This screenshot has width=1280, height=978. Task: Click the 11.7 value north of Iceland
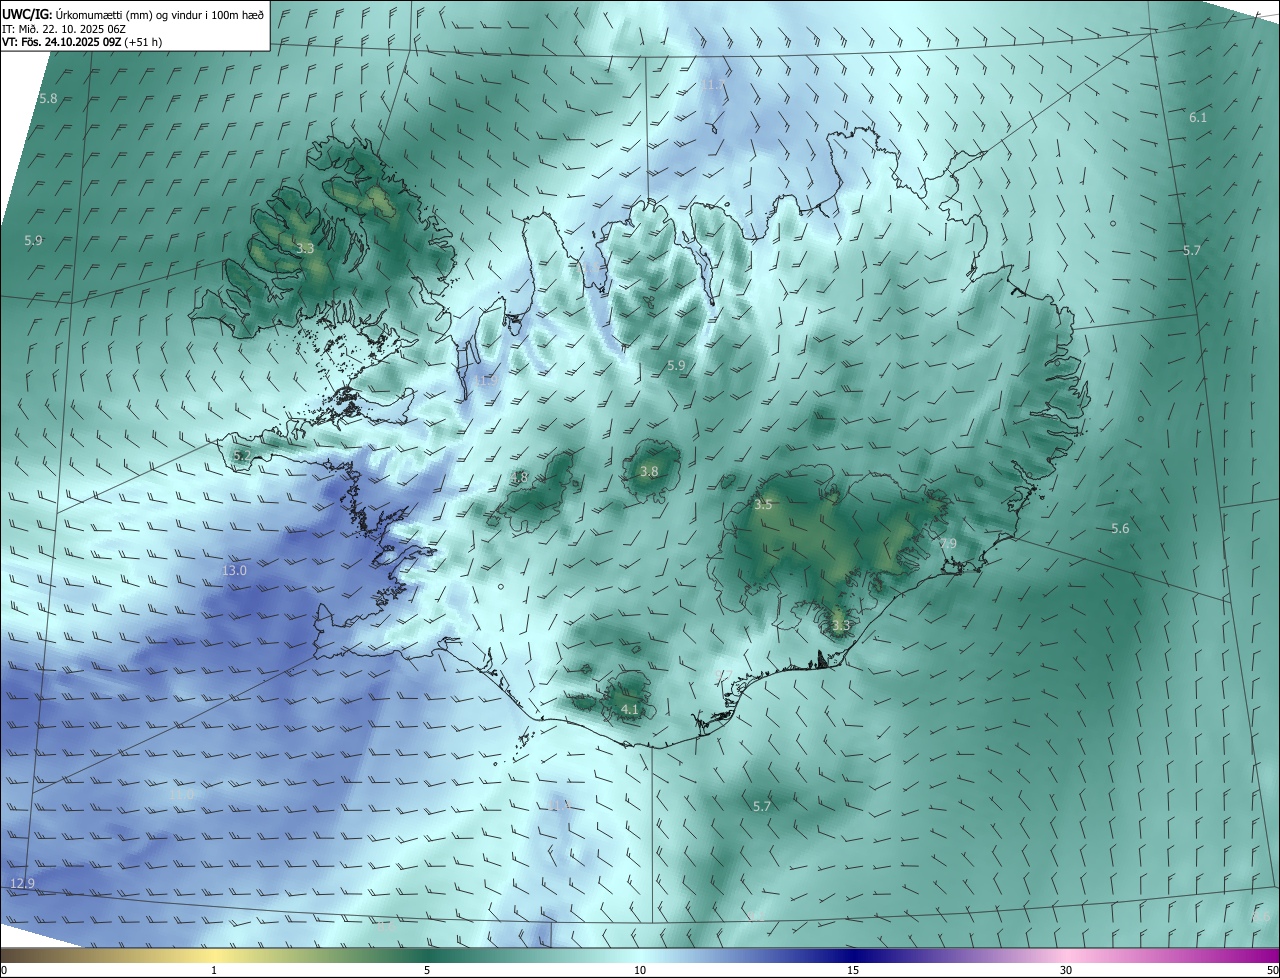(x=713, y=85)
